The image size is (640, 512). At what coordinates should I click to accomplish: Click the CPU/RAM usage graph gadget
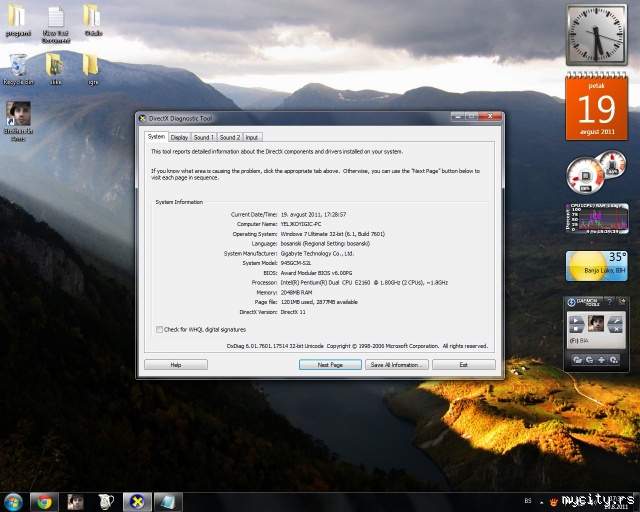(597, 219)
